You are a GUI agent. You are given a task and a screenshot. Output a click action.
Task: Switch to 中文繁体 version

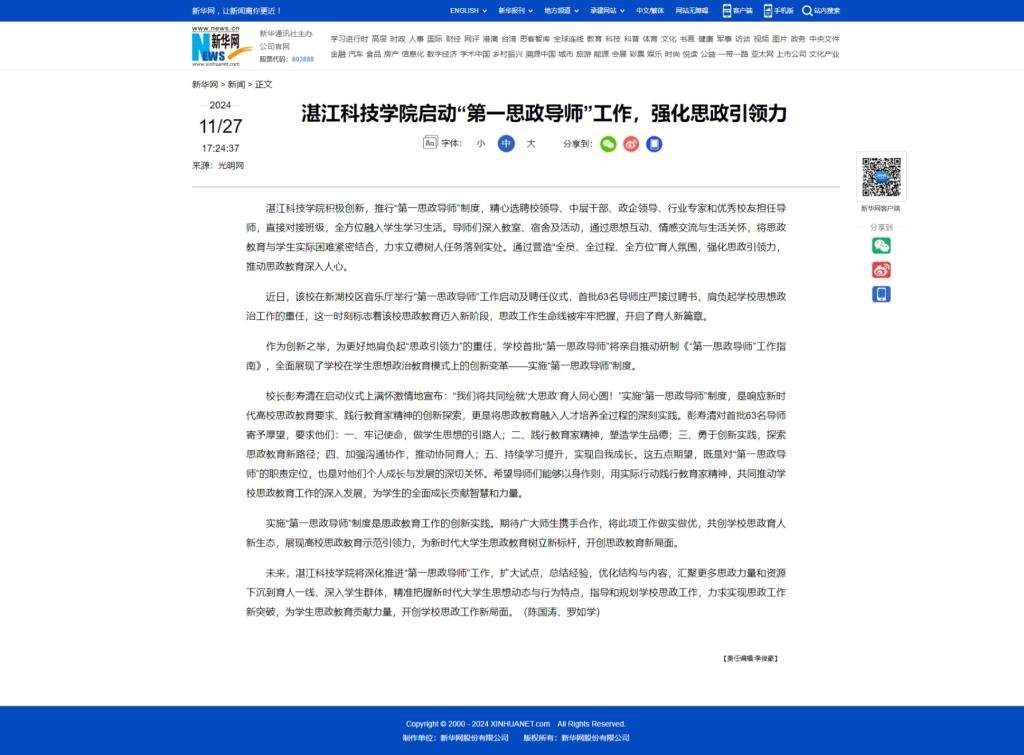pyautogui.click(x=650, y=10)
